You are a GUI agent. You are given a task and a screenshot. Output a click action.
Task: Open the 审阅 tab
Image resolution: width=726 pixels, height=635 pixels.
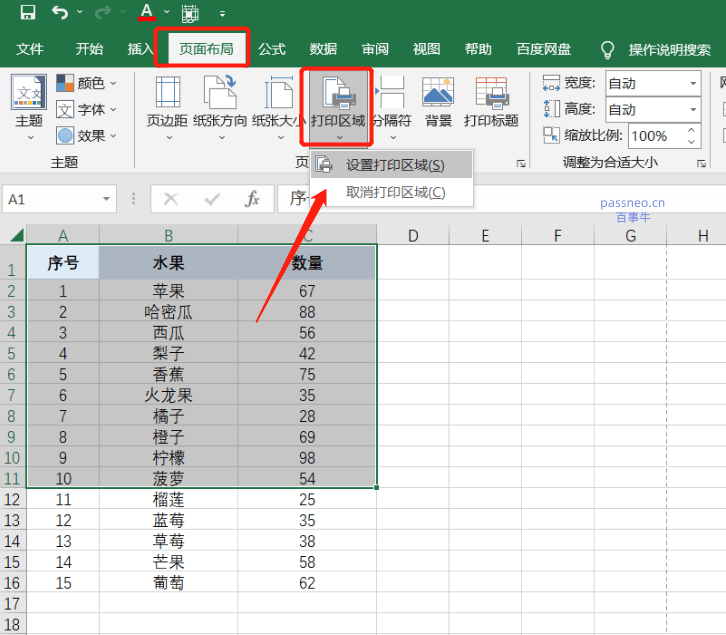coord(375,49)
